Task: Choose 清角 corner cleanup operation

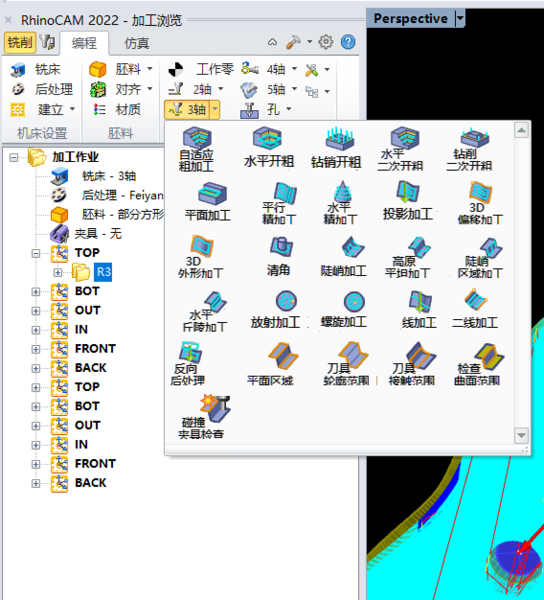Action: (x=279, y=256)
